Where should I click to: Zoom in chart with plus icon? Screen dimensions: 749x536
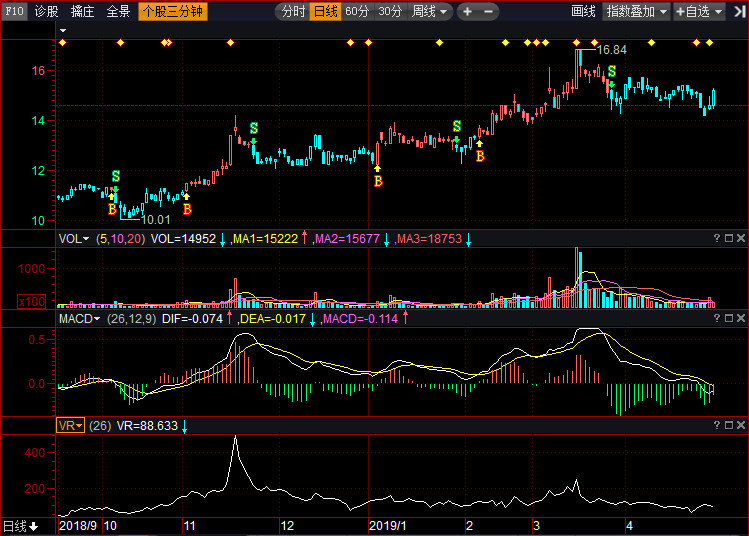467,11
